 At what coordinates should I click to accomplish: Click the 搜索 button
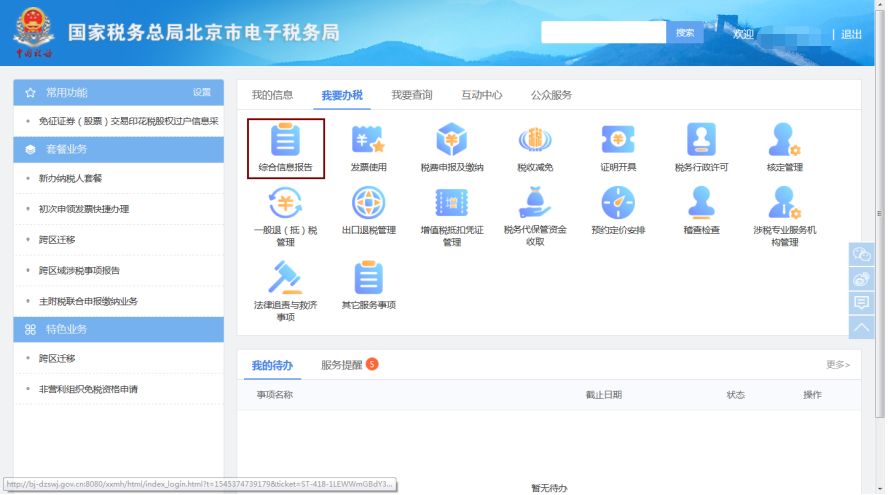(x=685, y=33)
